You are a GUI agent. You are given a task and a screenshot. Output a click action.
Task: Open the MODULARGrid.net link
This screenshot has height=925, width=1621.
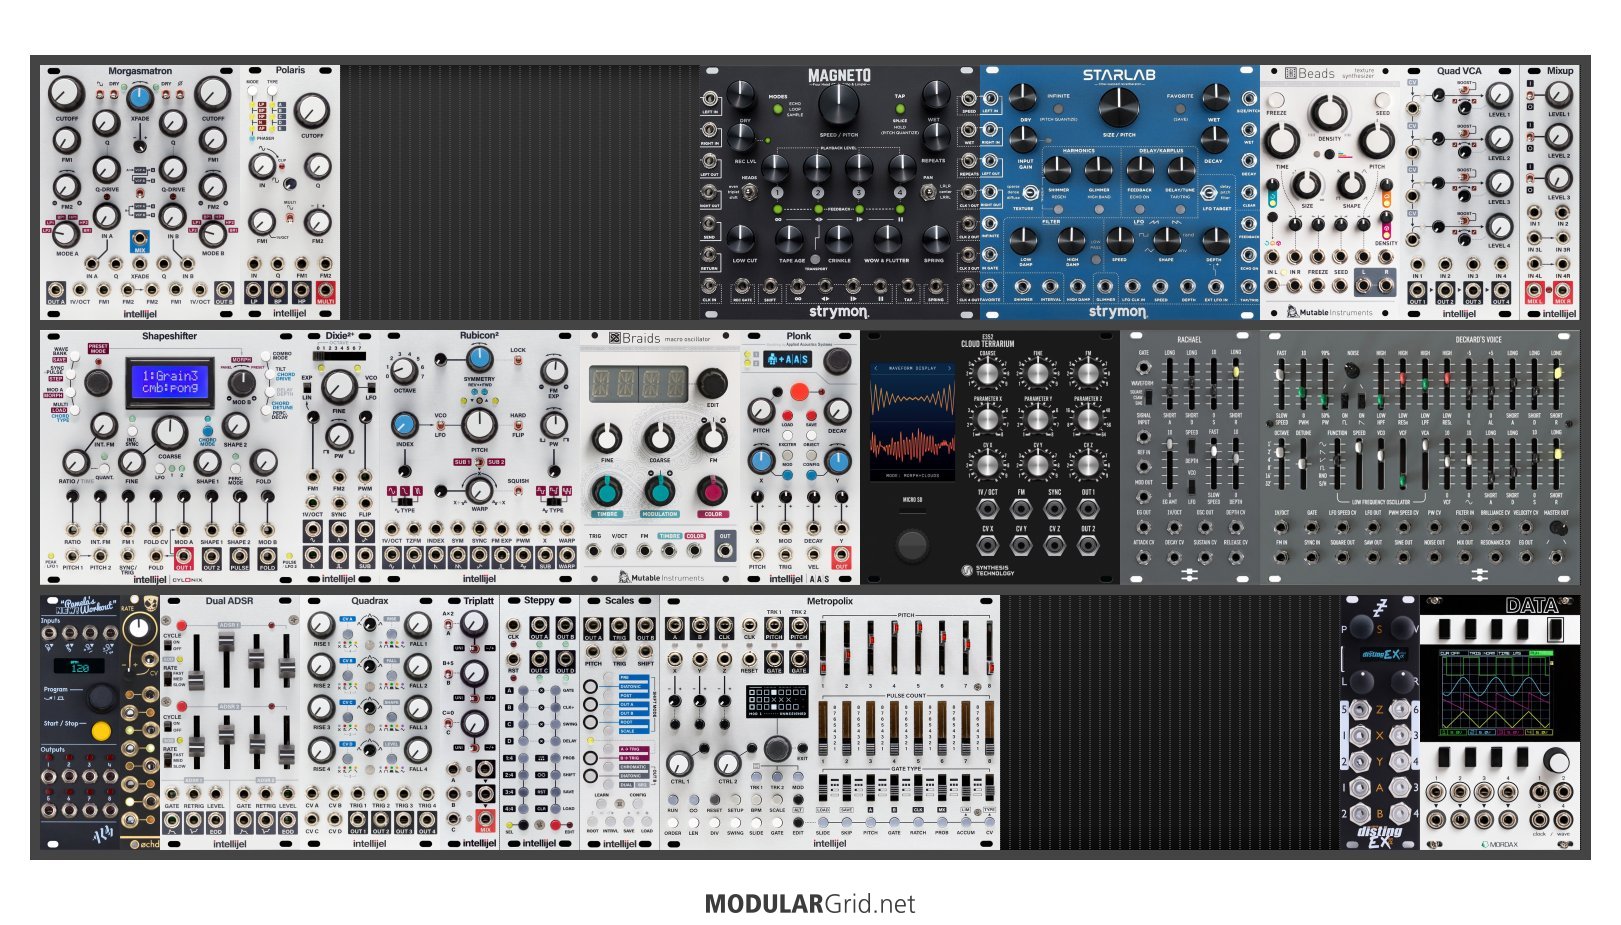[x=810, y=904]
